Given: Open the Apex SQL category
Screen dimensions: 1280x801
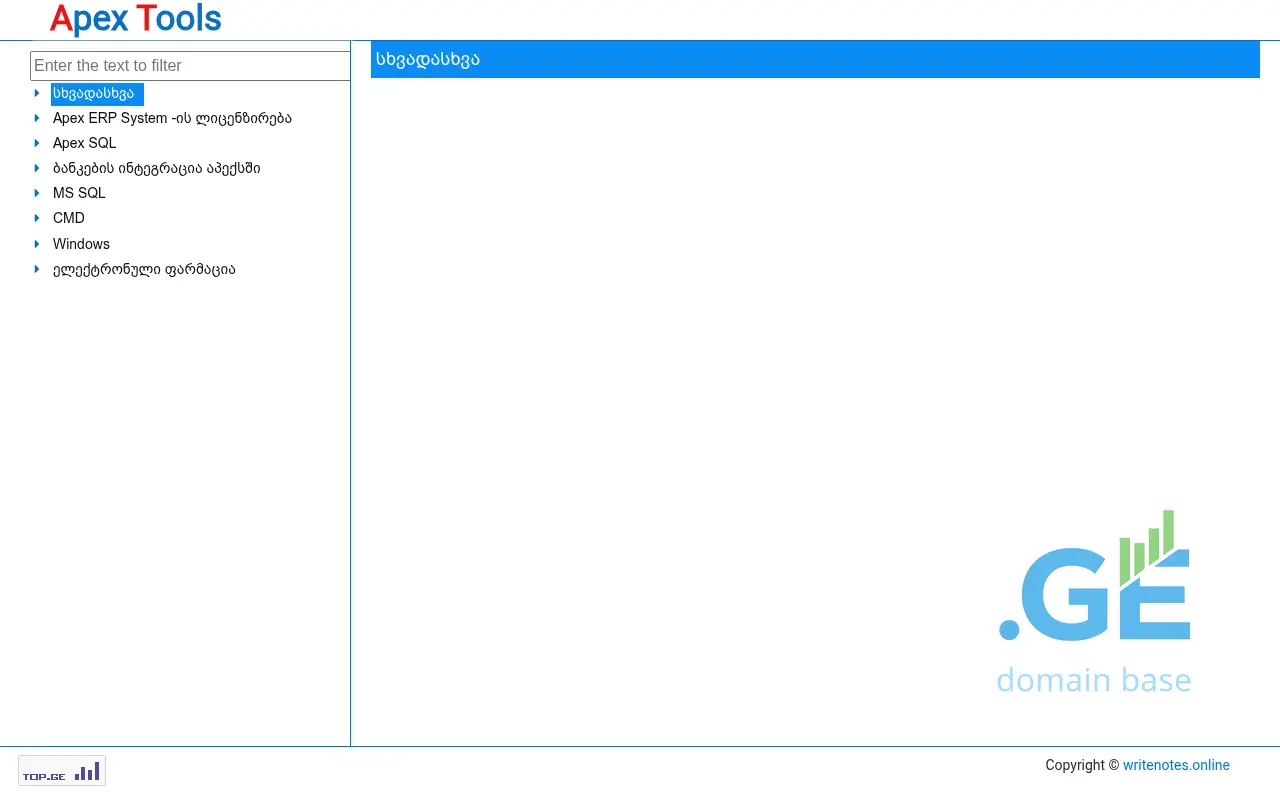Looking at the screenshot, I should tap(84, 143).
